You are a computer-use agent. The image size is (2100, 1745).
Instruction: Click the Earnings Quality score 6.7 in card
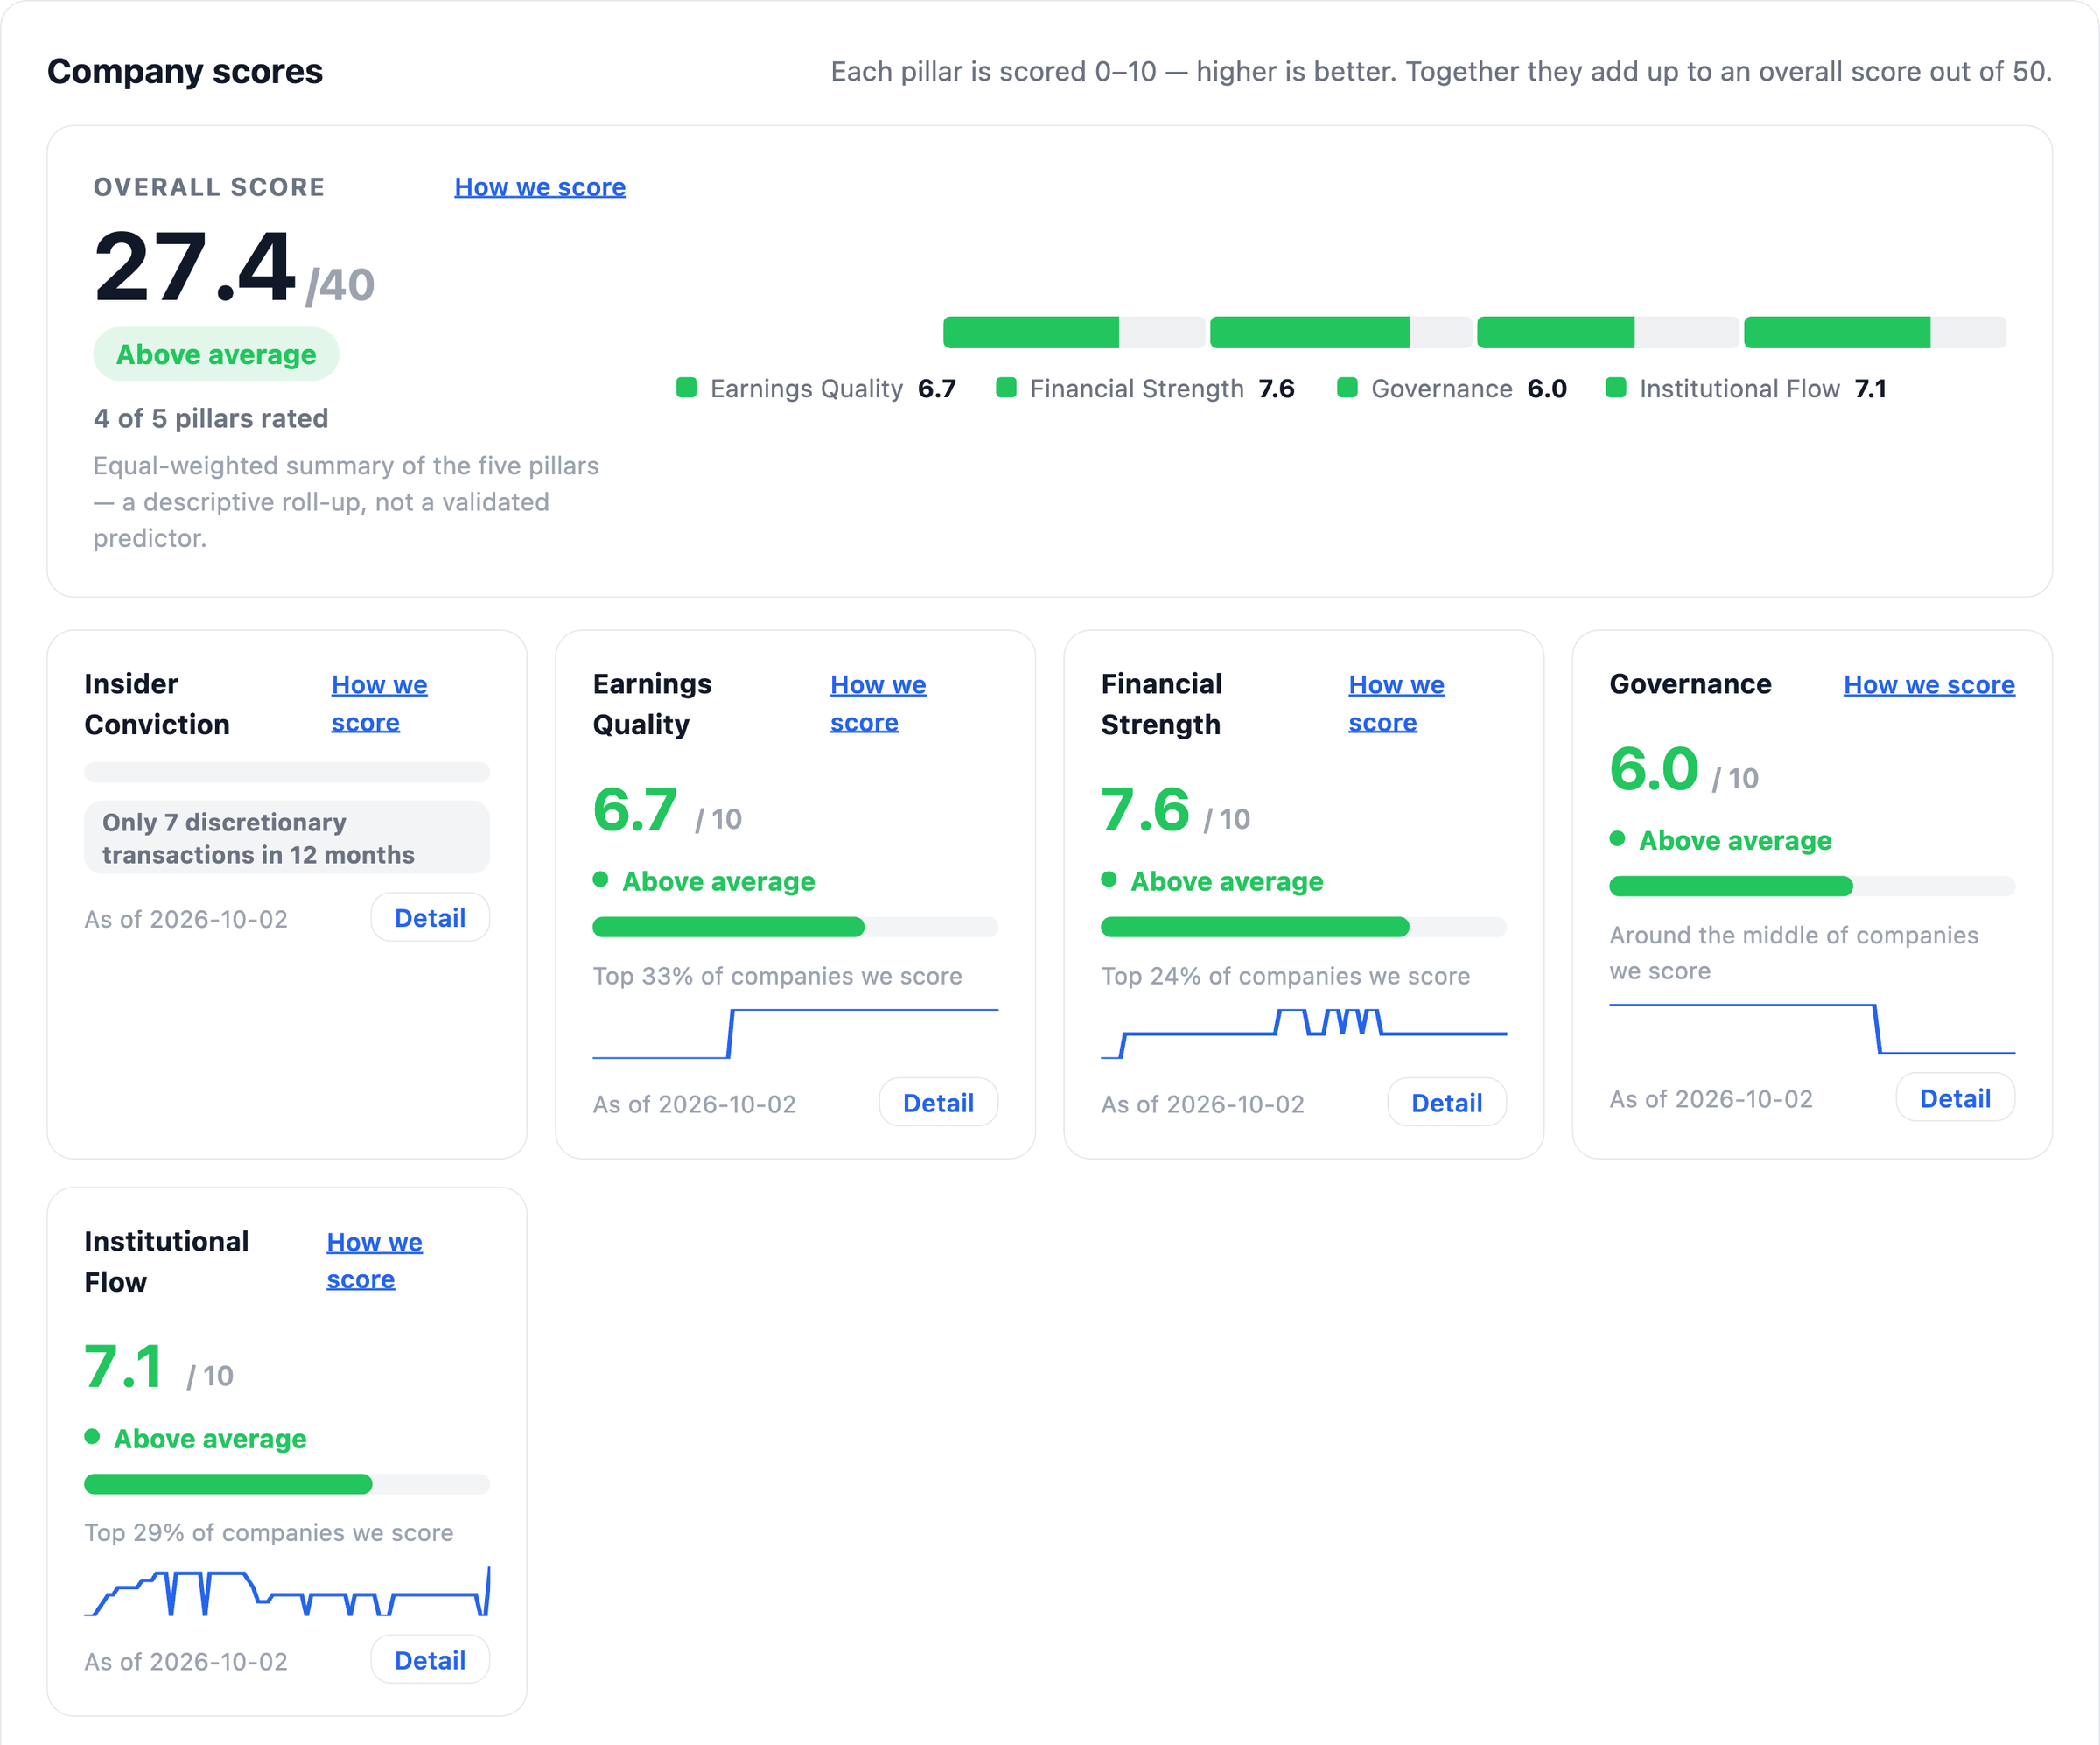pos(635,809)
